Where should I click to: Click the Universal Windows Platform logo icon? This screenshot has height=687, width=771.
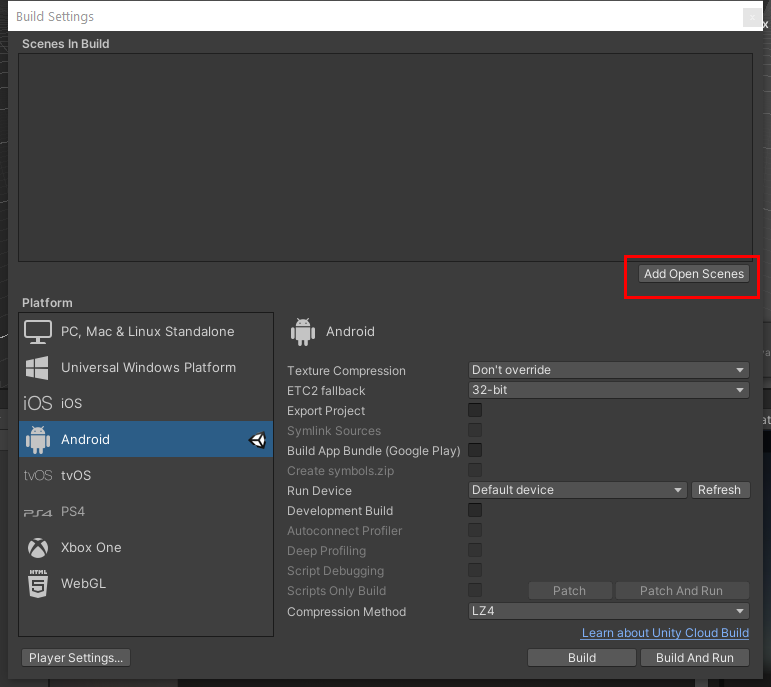click(38, 368)
